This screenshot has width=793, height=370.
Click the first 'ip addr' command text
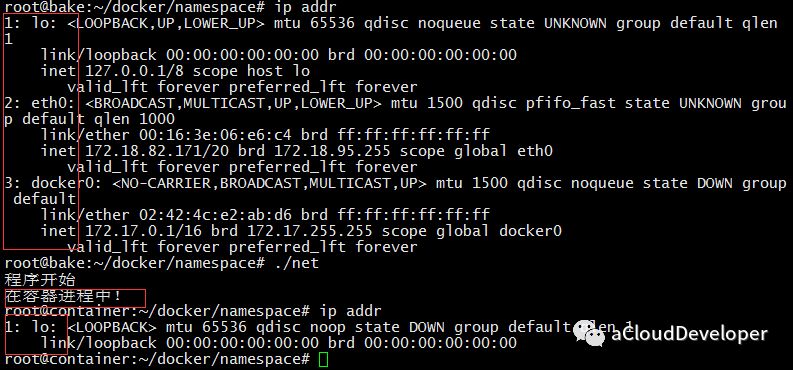pyautogui.click(x=305, y=7)
